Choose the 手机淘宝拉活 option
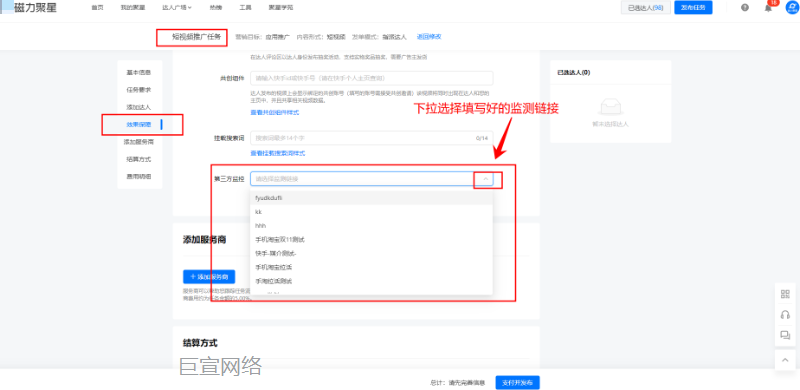The image size is (800, 390). [x=371, y=267]
